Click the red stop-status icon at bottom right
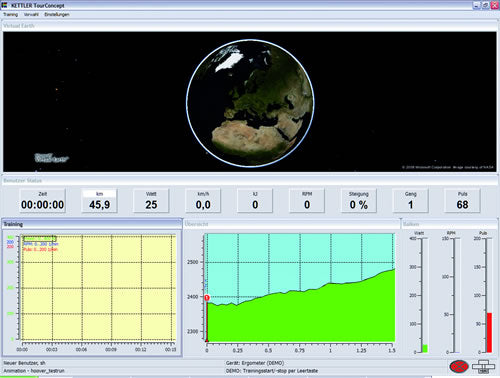This screenshot has height=378, width=500. pos(459,366)
